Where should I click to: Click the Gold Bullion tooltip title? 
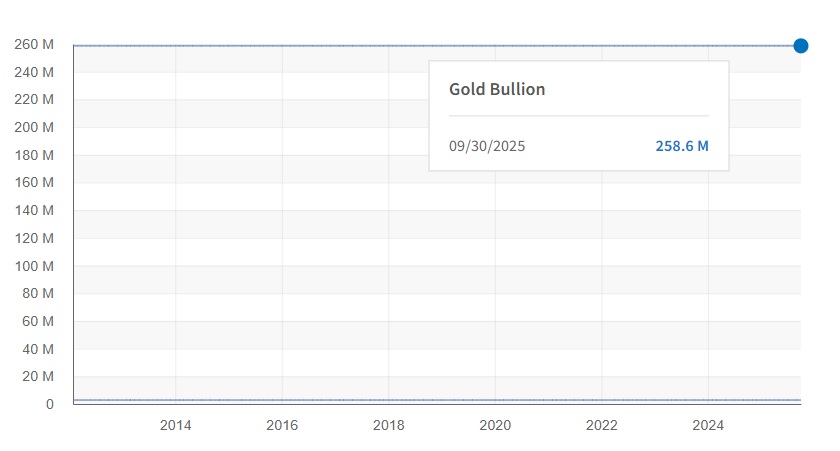point(497,89)
